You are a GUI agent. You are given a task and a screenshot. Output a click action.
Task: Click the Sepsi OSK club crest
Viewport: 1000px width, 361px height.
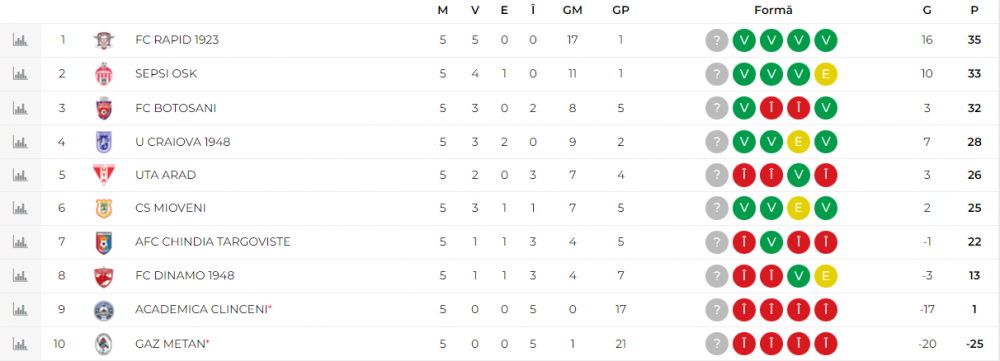tap(103, 74)
